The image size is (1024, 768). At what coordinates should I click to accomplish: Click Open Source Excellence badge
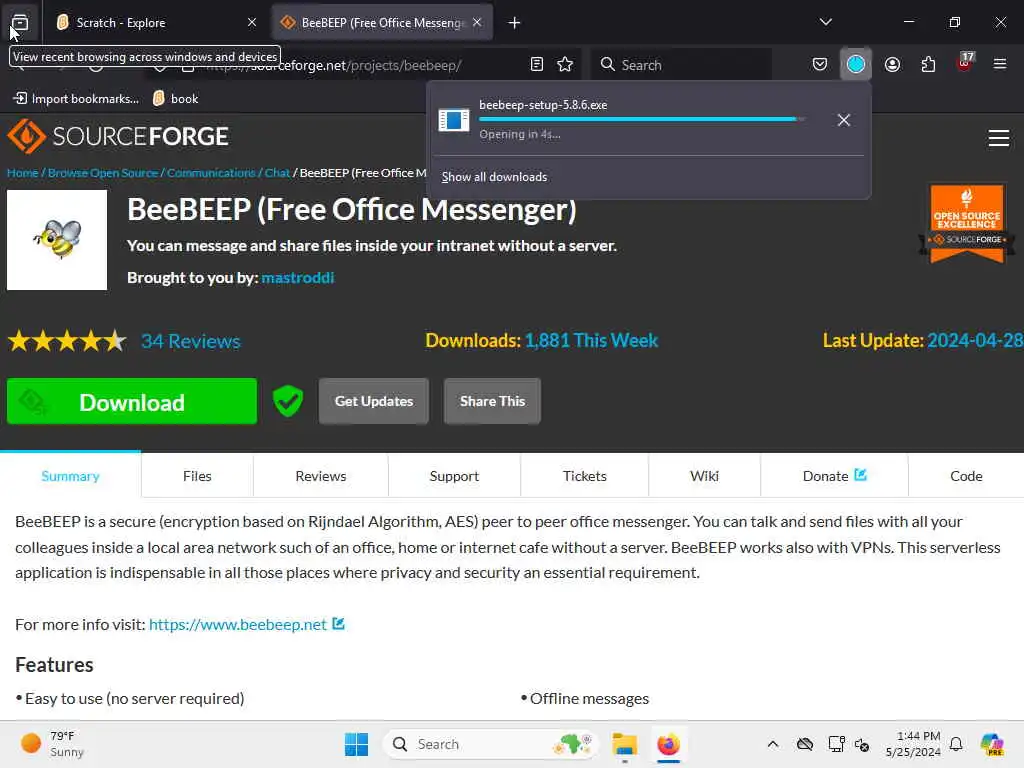coord(967,223)
